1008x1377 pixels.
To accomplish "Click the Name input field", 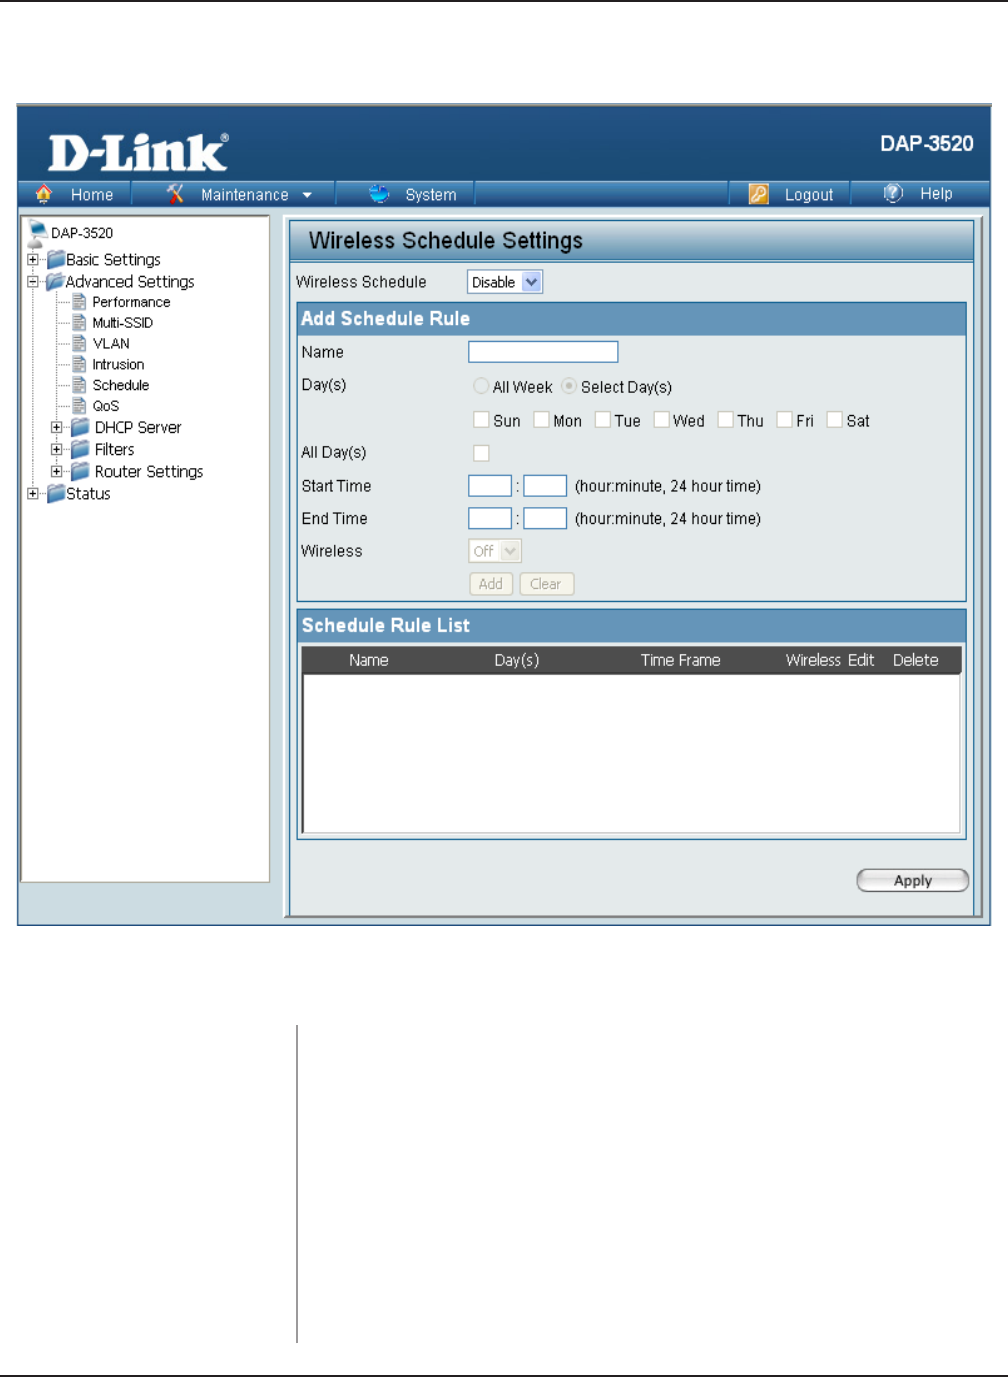I will [543, 352].
